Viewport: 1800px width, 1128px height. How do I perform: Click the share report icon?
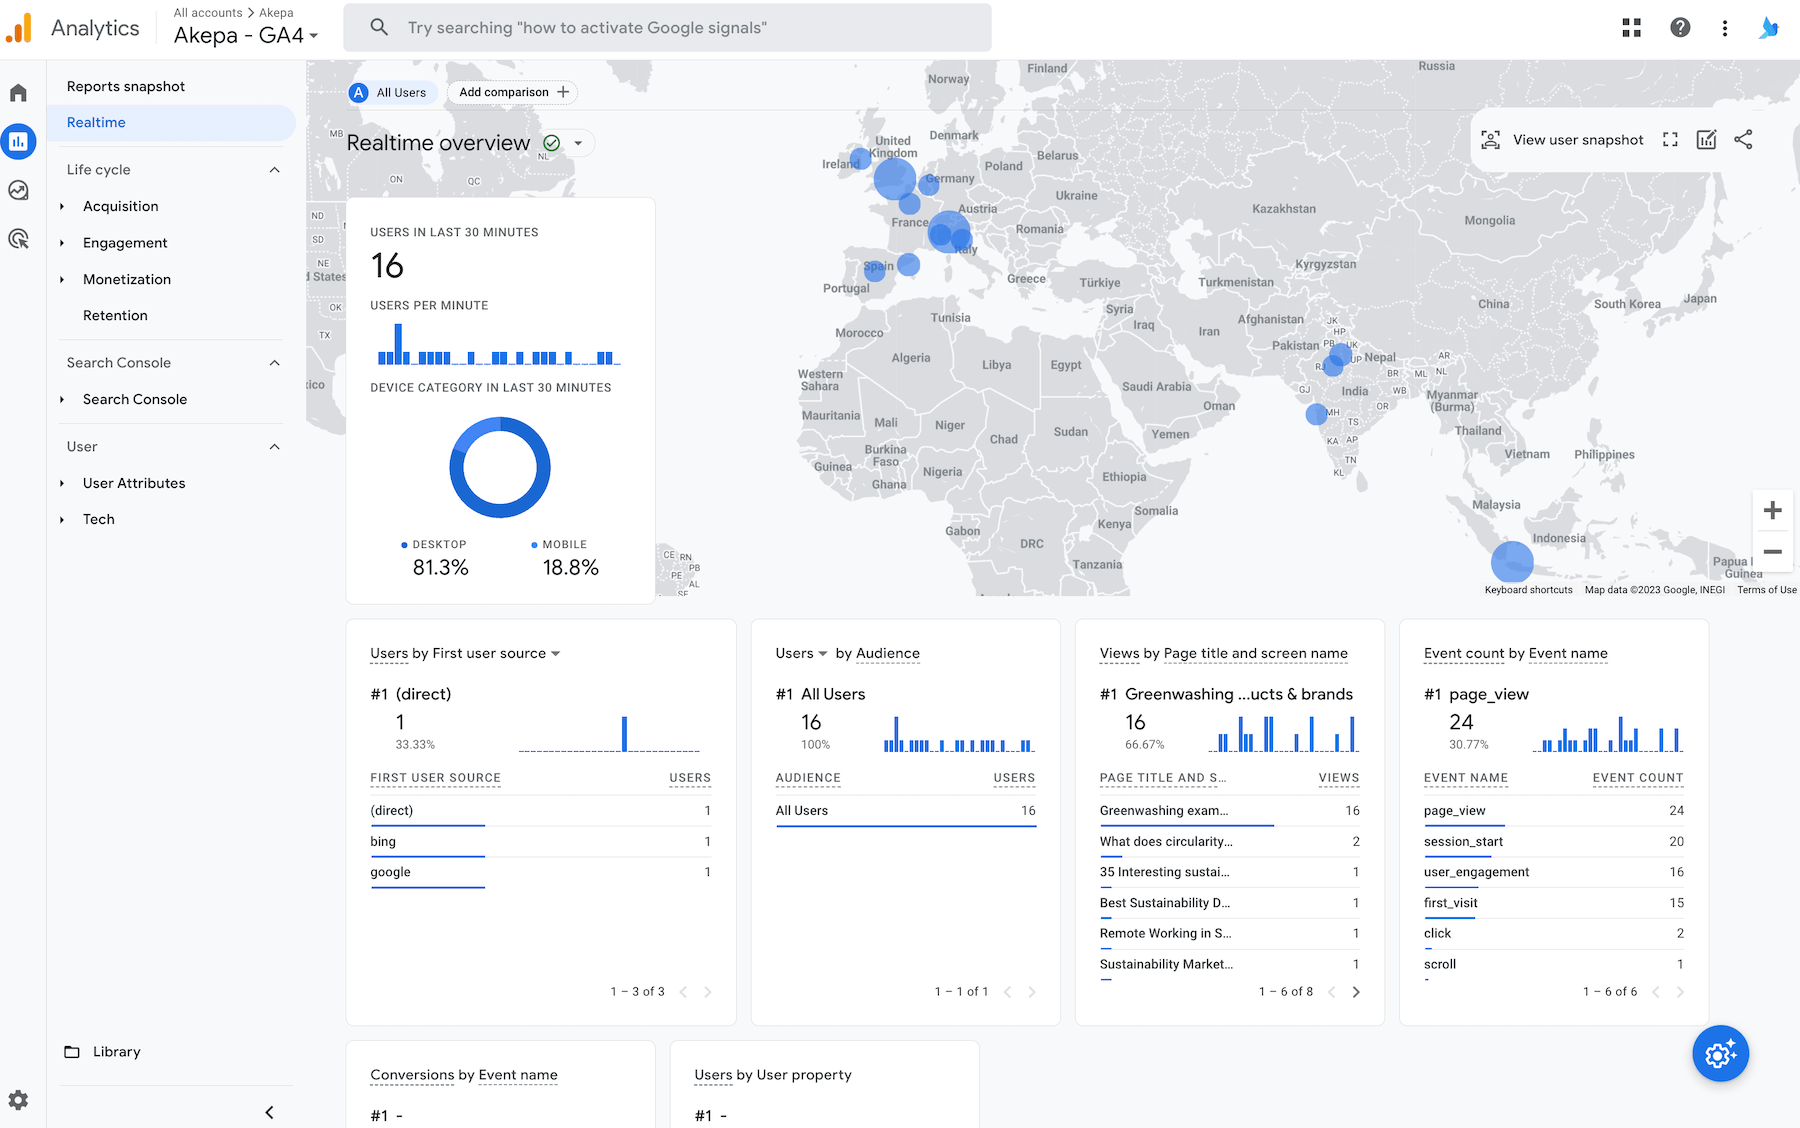pyautogui.click(x=1744, y=140)
